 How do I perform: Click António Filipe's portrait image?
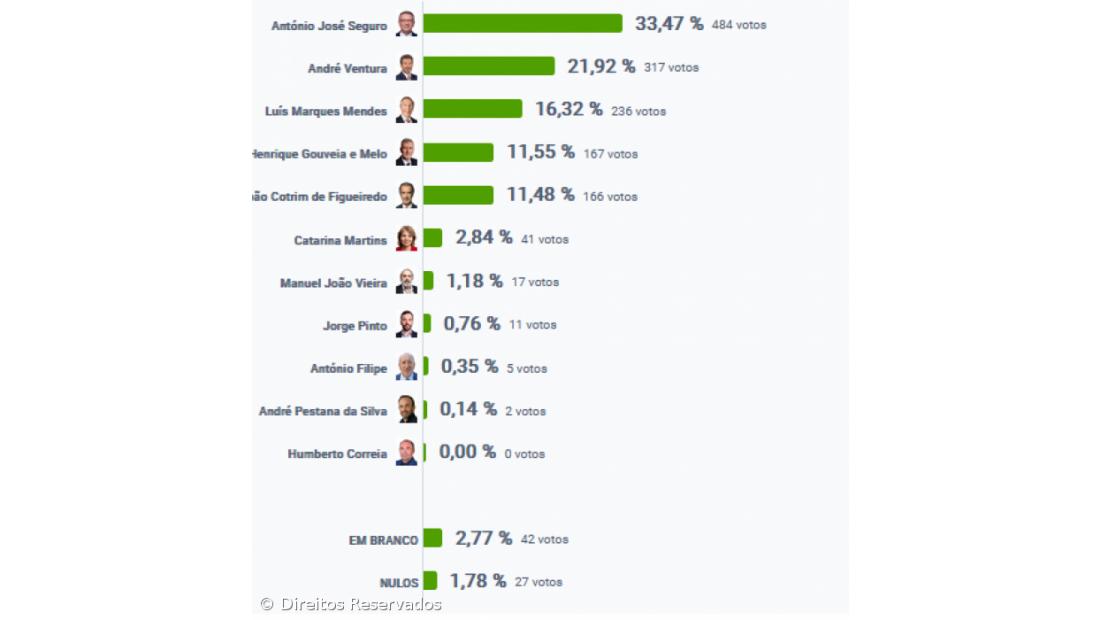tap(406, 367)
